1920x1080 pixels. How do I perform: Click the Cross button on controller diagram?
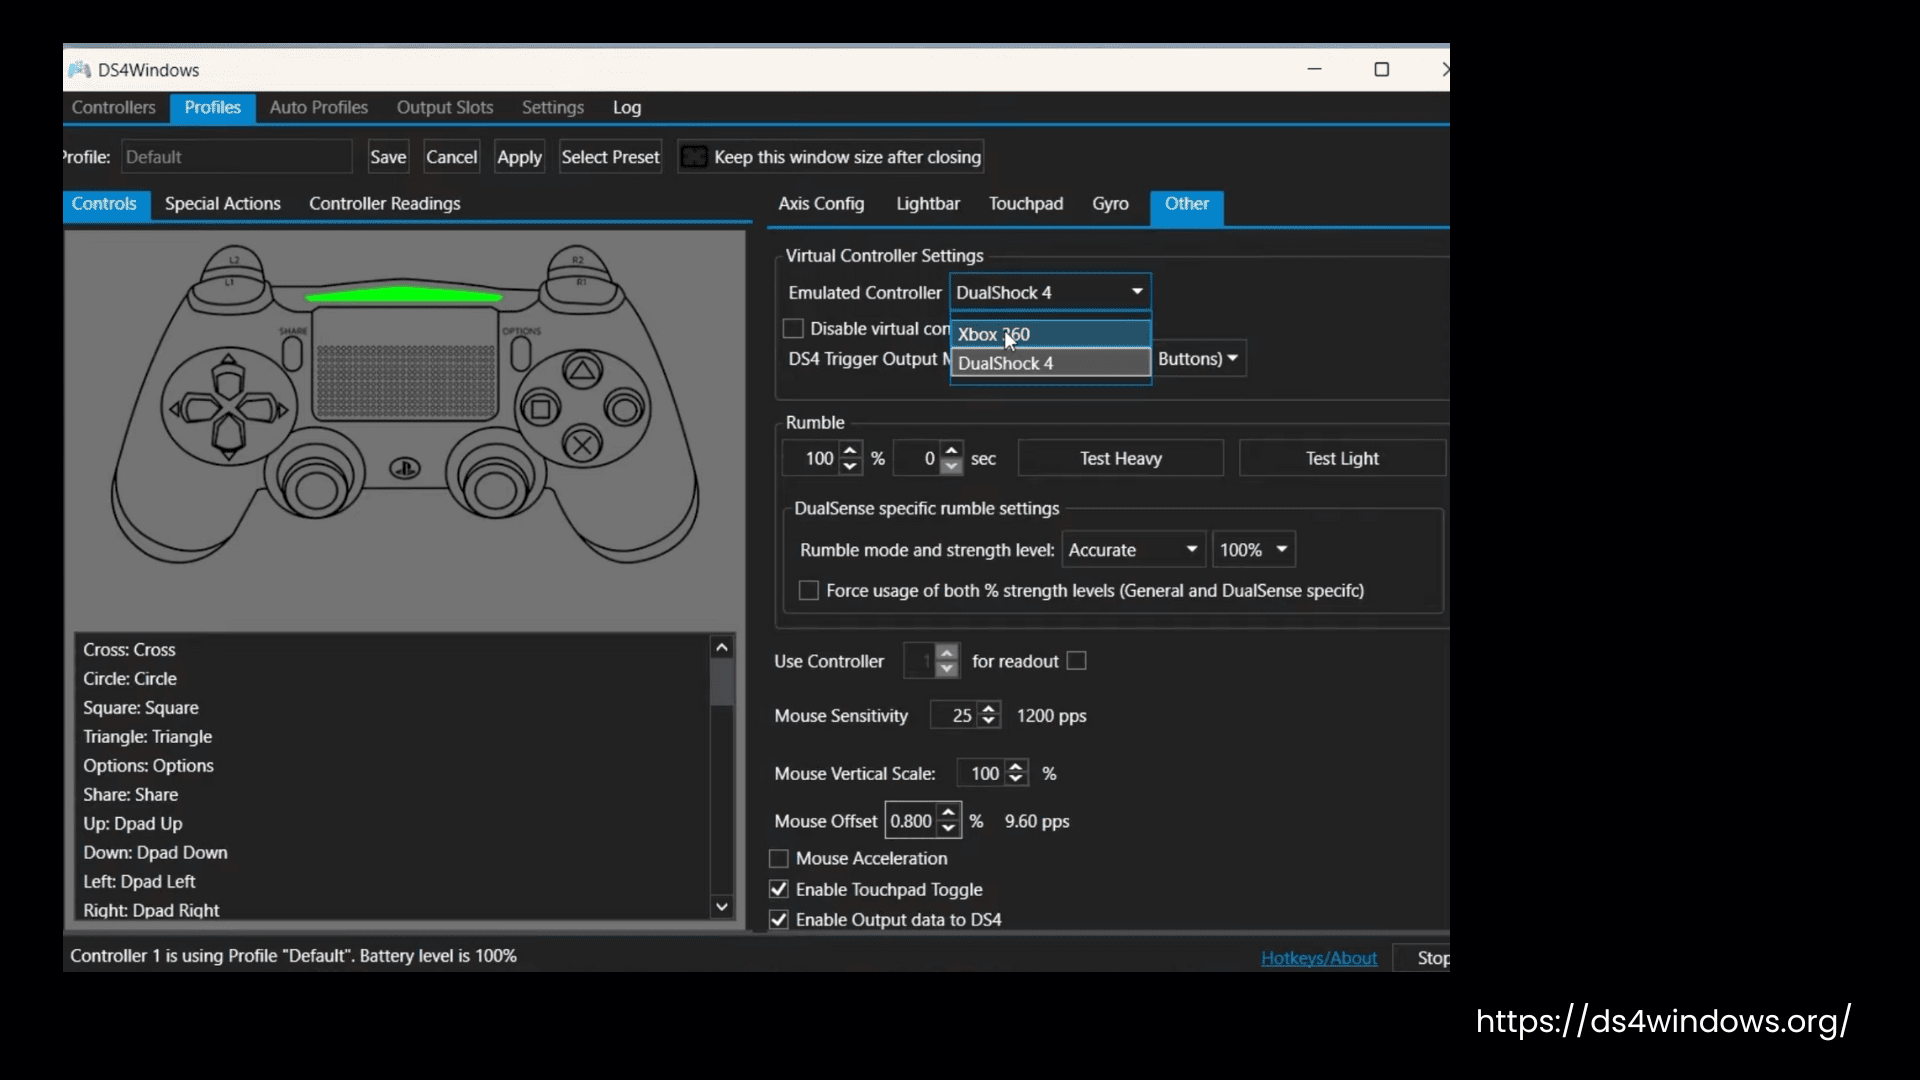[x=582, y=444]
